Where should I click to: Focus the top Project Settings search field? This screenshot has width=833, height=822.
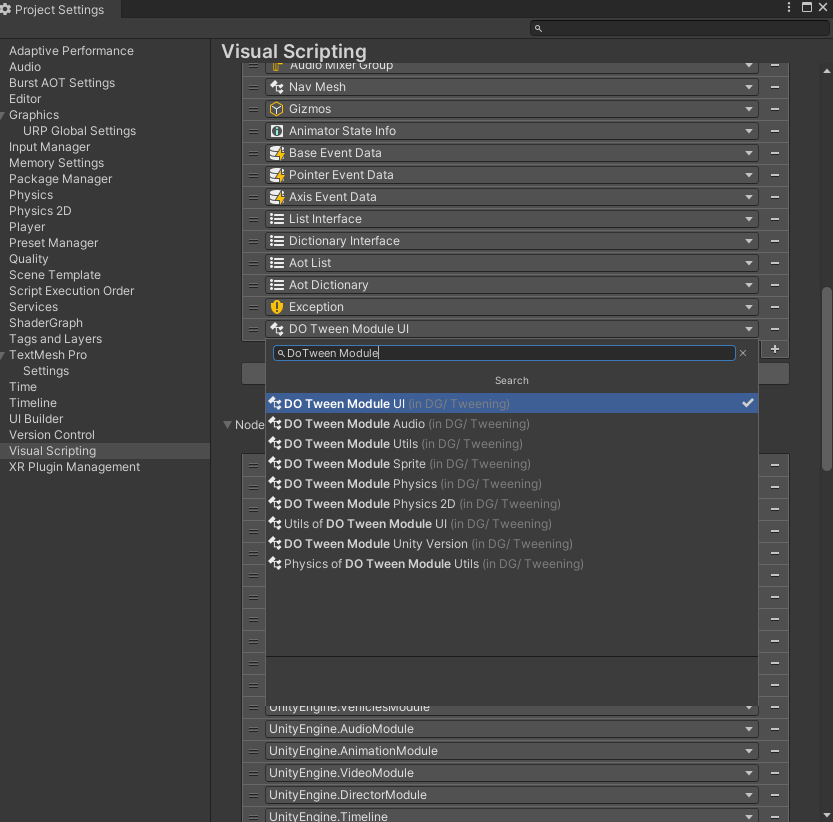tap(680, 28)
